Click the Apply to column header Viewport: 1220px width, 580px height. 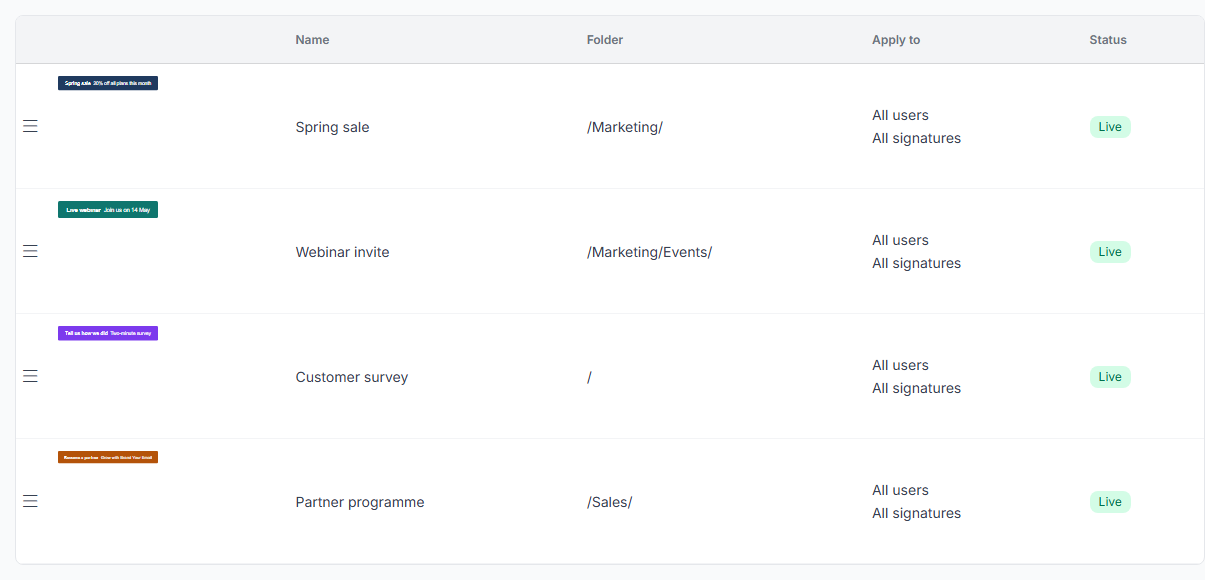coord(896,40)
